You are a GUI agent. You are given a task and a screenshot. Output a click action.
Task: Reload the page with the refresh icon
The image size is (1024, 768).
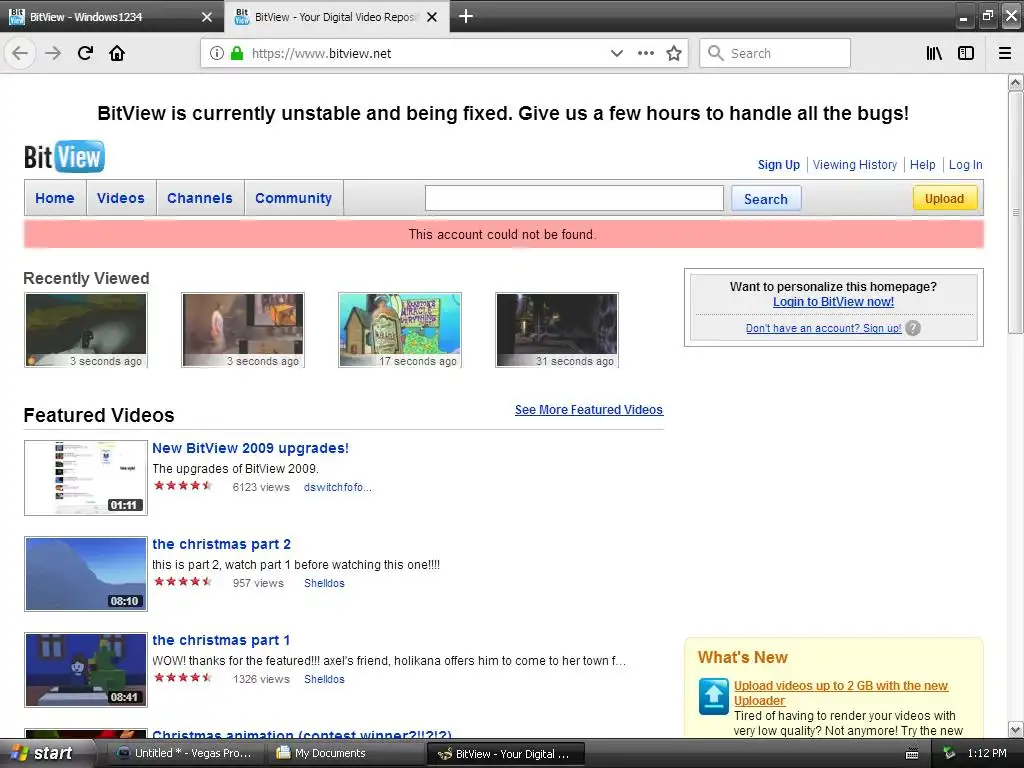click(x=85, y=53)
